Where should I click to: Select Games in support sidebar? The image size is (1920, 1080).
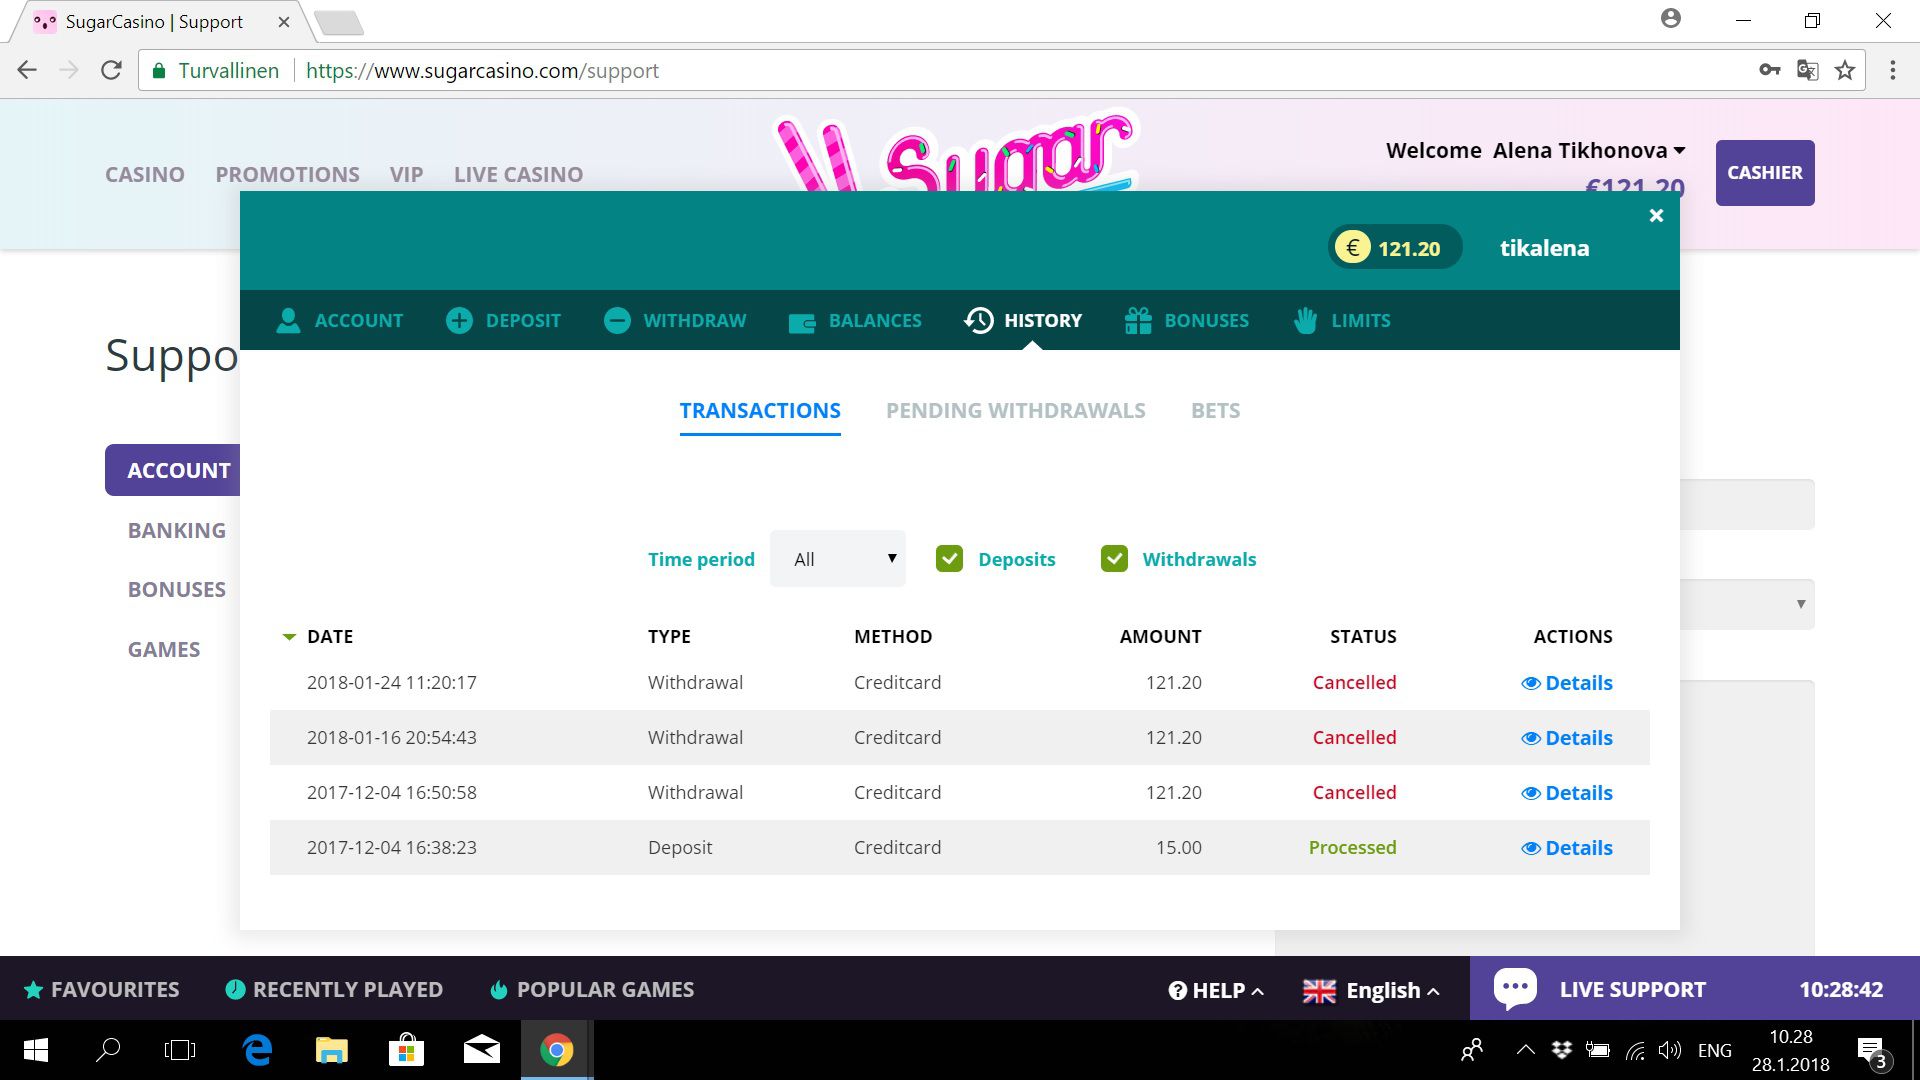pyautogui.click(x=164, y=649)
